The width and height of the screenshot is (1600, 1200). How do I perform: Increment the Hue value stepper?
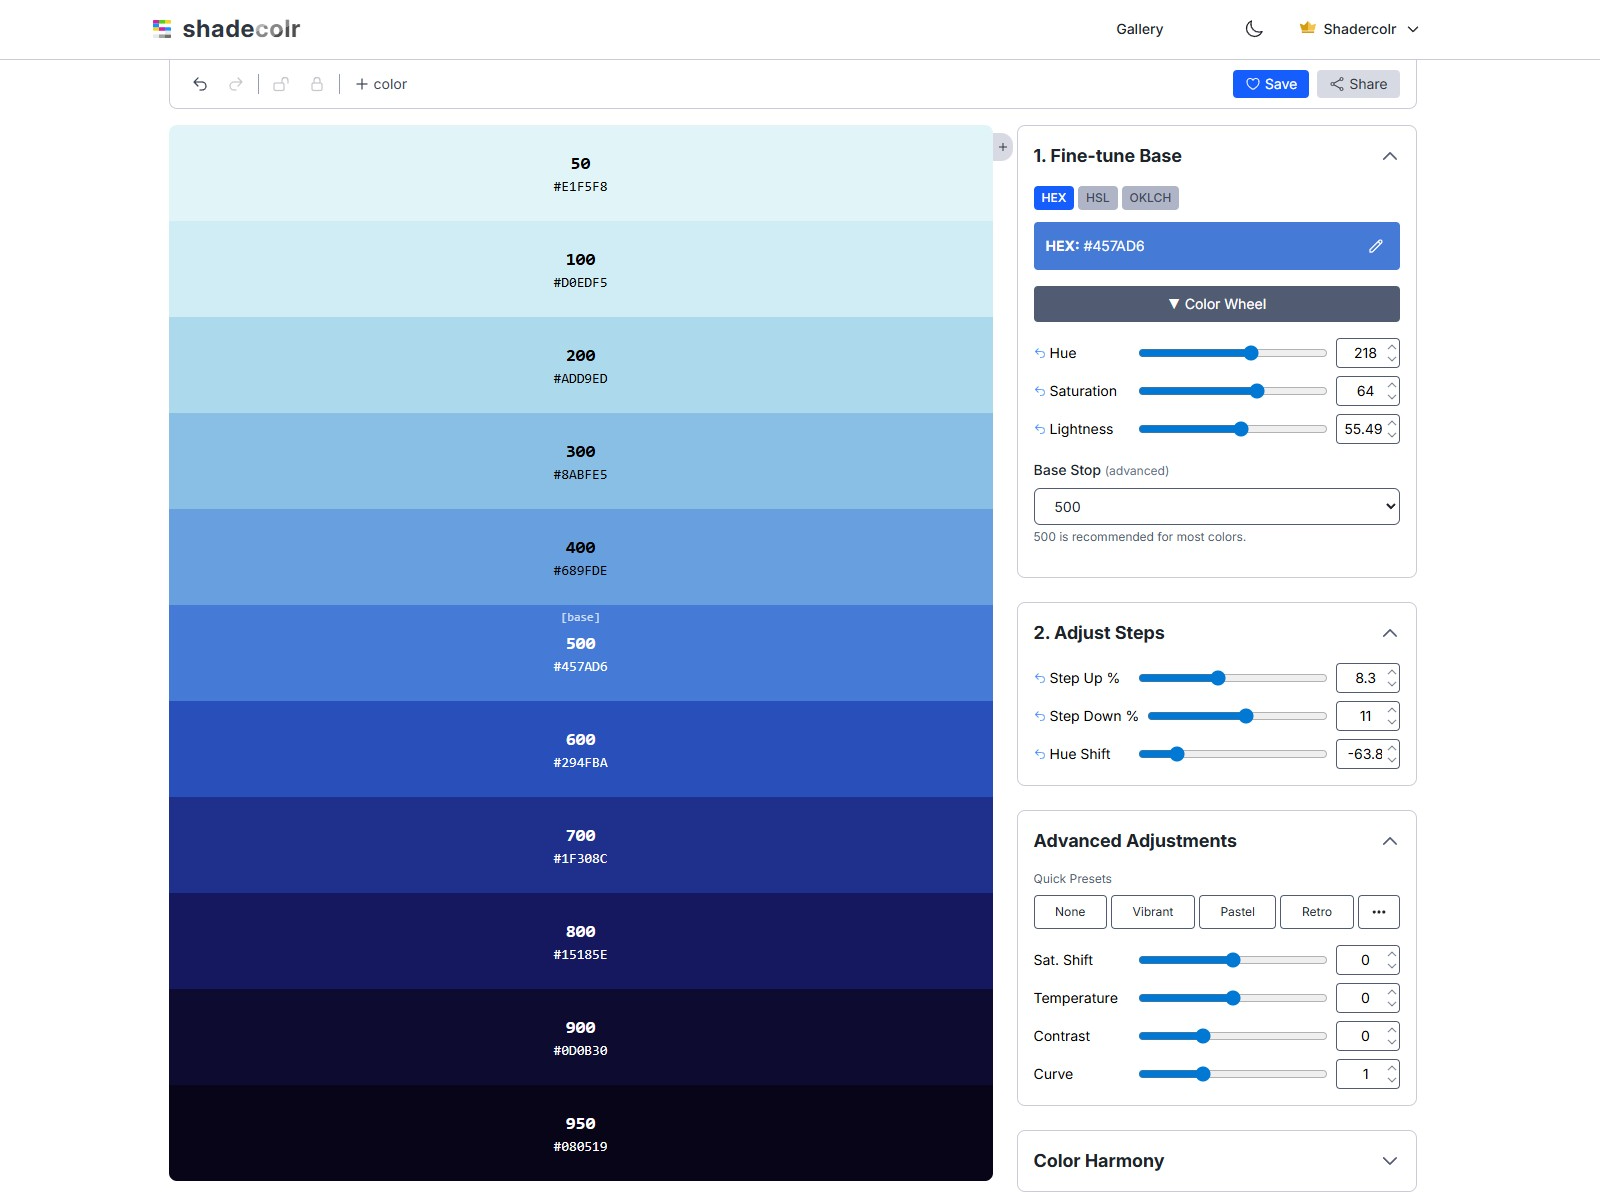(1392, 347)
